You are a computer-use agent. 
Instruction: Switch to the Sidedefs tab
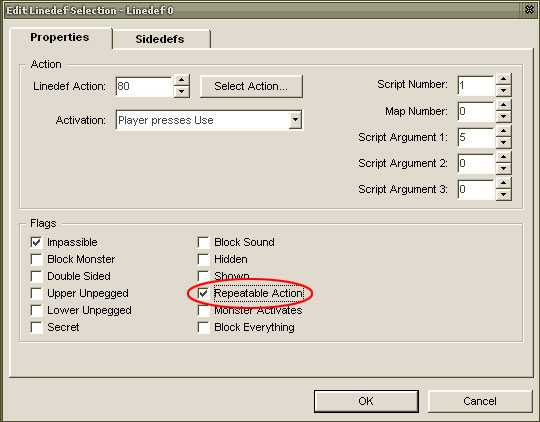[160, 39]
